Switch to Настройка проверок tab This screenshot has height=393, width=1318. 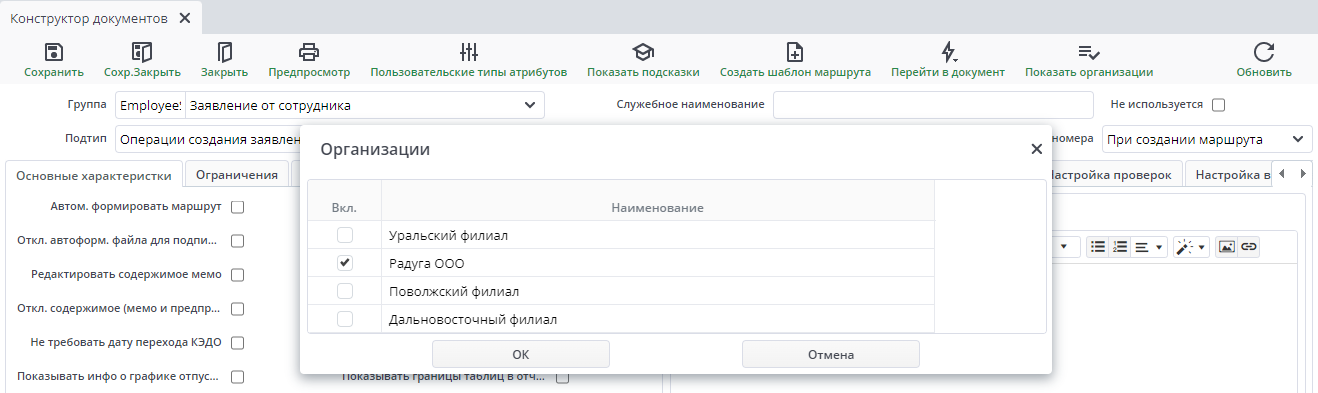pyautogui.click(x=1111, y=175)
